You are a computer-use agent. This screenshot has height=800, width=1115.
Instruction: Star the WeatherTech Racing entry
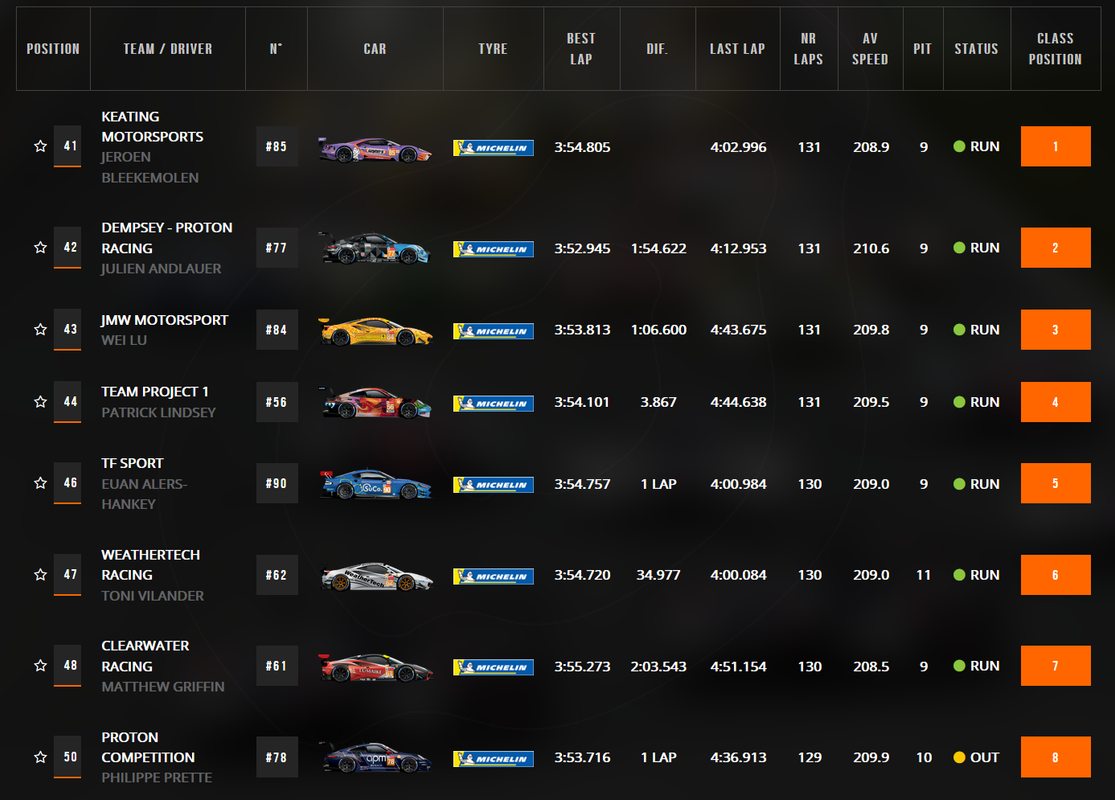(x=41, y=575)
